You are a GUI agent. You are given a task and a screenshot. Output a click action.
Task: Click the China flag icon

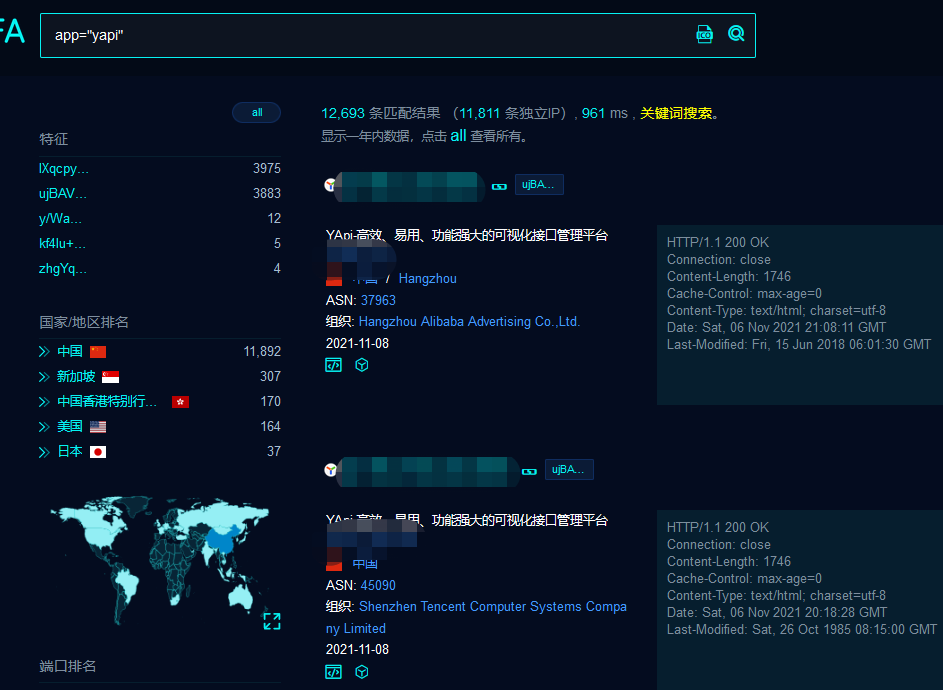[98, 352]
